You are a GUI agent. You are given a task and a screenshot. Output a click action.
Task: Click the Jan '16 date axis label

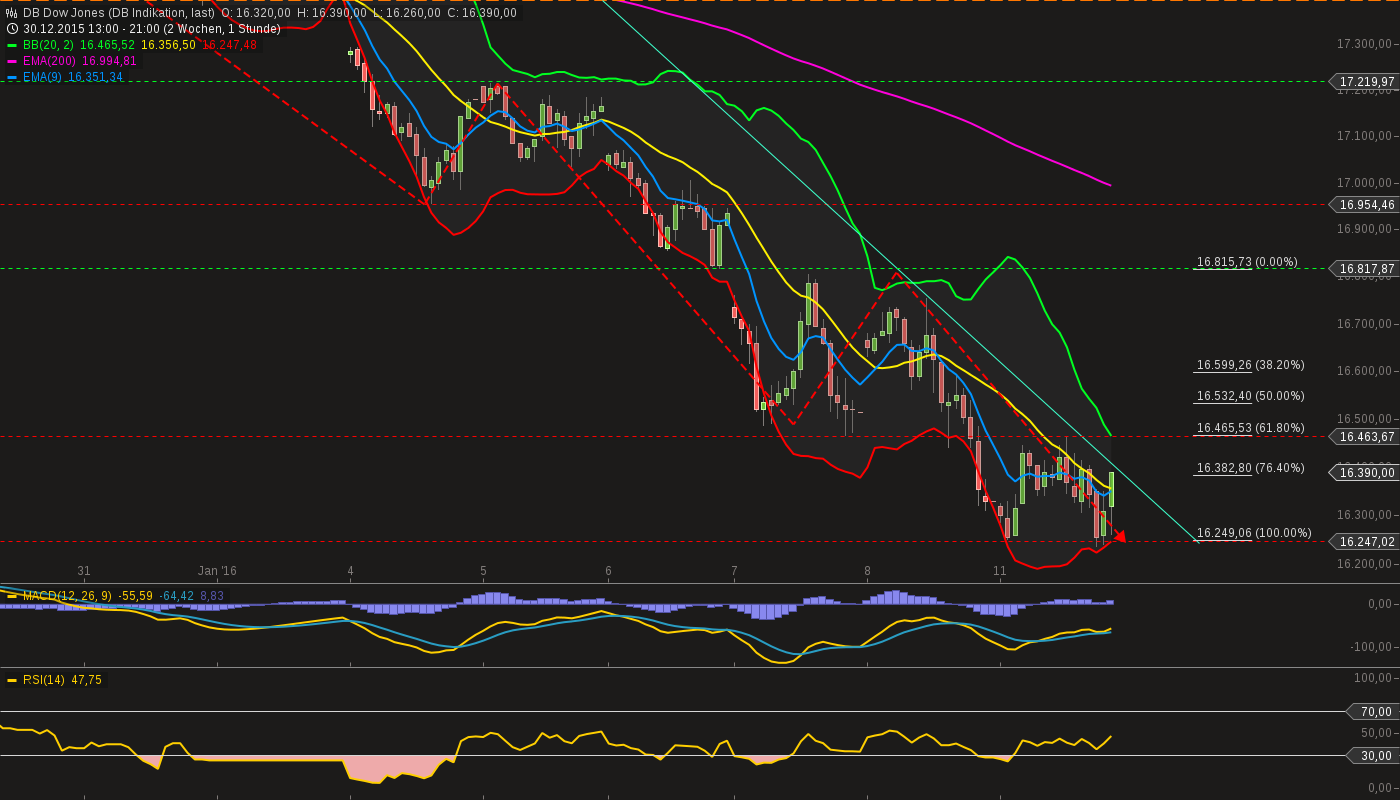click(x=217, y=571)
